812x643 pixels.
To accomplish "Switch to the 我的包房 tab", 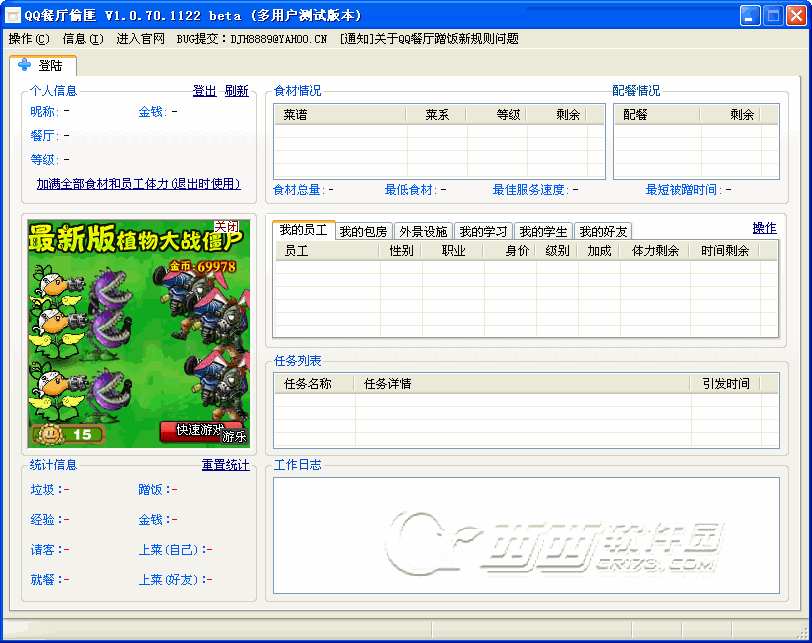I will point(363,231).
